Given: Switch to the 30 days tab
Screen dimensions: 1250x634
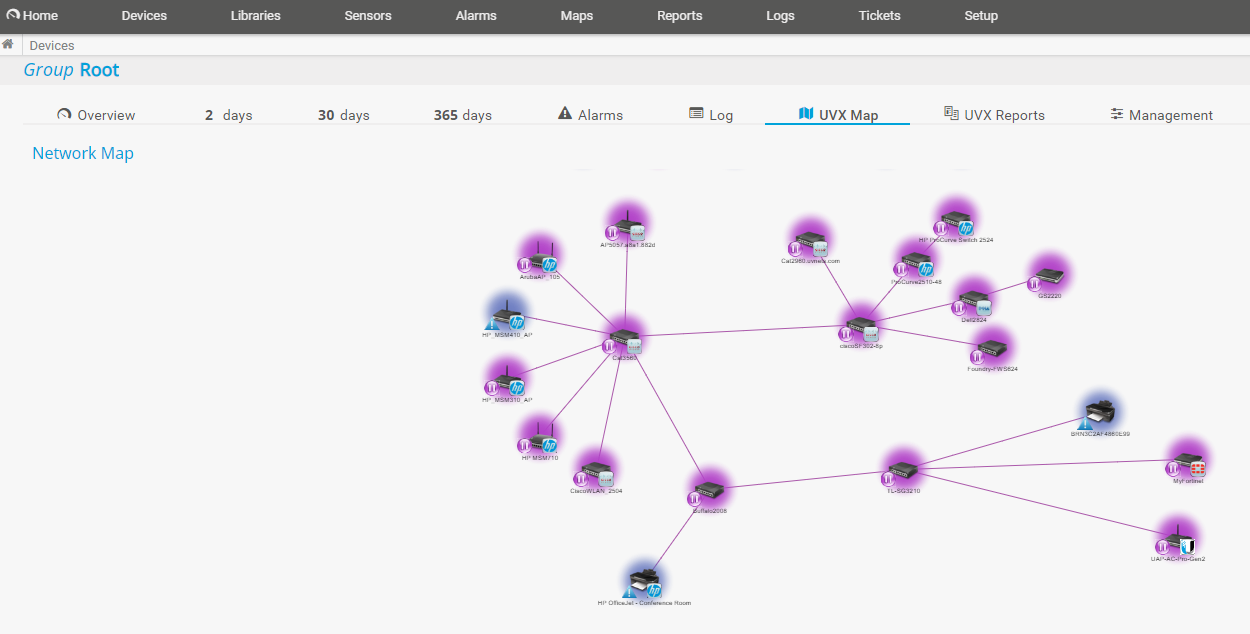Looking at the screenshot, I should pyautogui.click(x=344, y=115).
